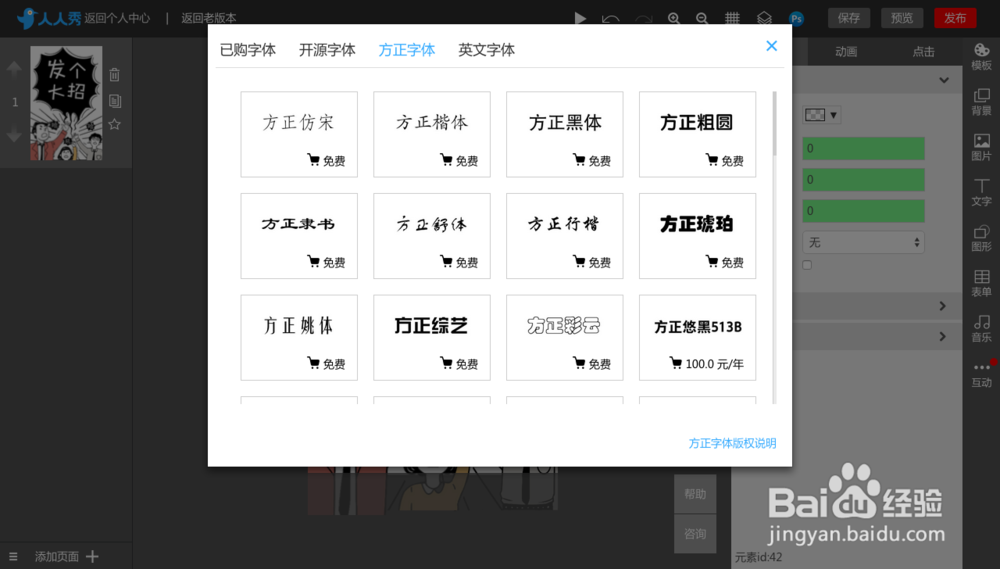Open 方正字体版权说明 link
The image size is (1000, 569).
[x=732, y=443]
